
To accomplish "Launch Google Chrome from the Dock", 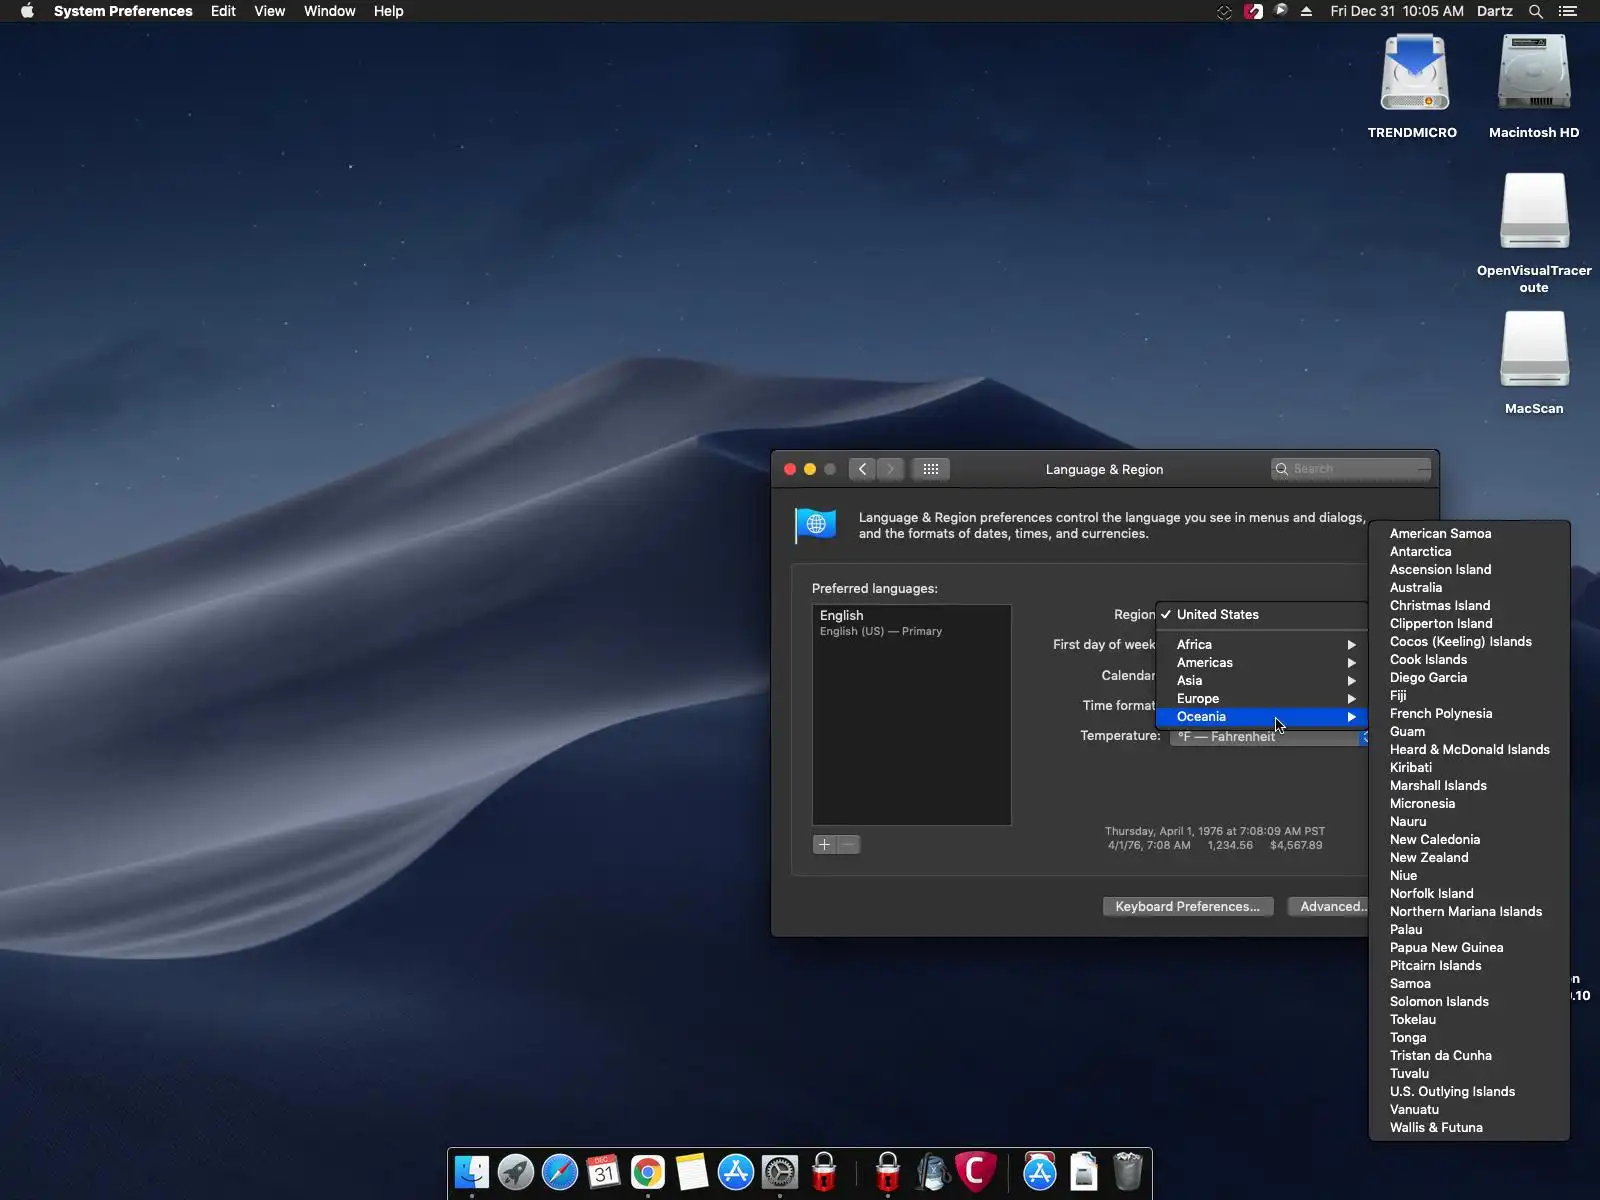I will [648, 1172].
